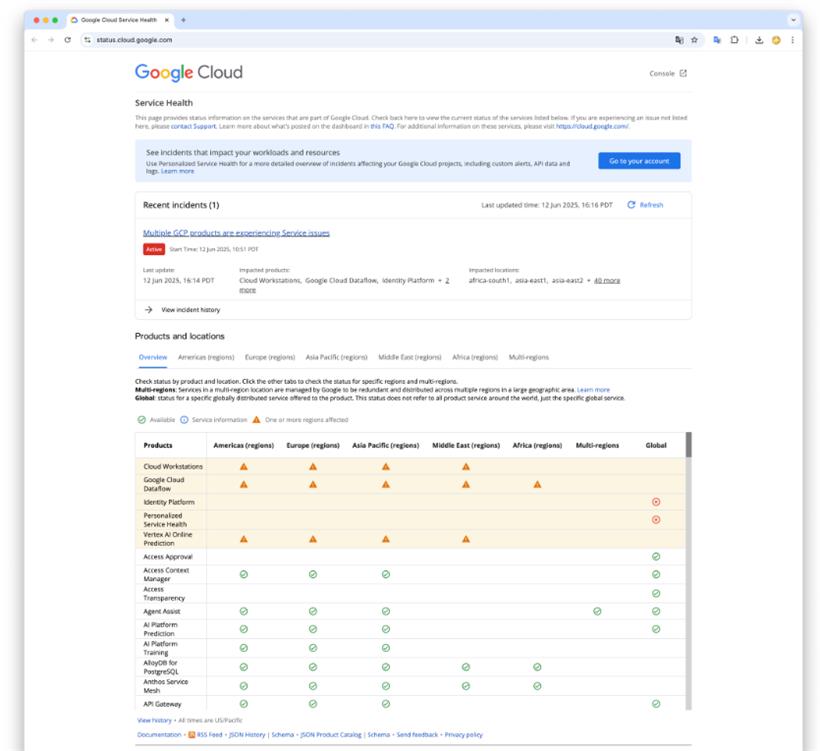This screenshot has width=820, height=751.
Task: Click Identity Platform Global outage icon
Action: pos(656,502)
